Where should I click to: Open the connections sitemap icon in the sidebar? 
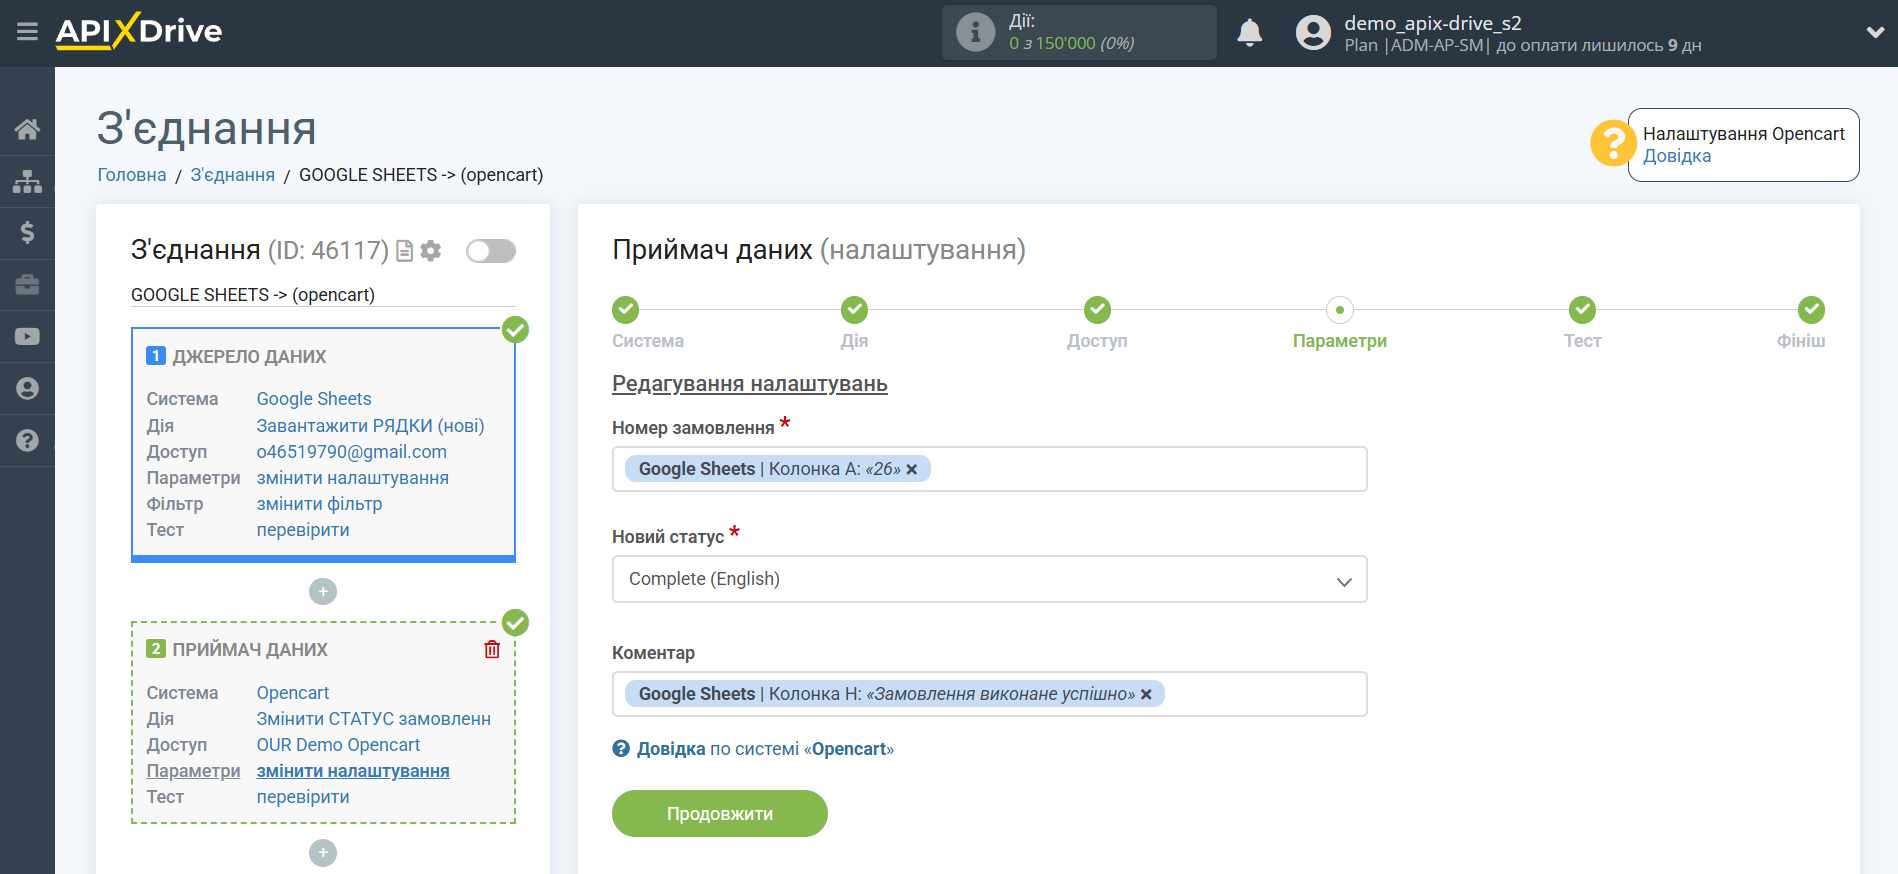[27, 181]
